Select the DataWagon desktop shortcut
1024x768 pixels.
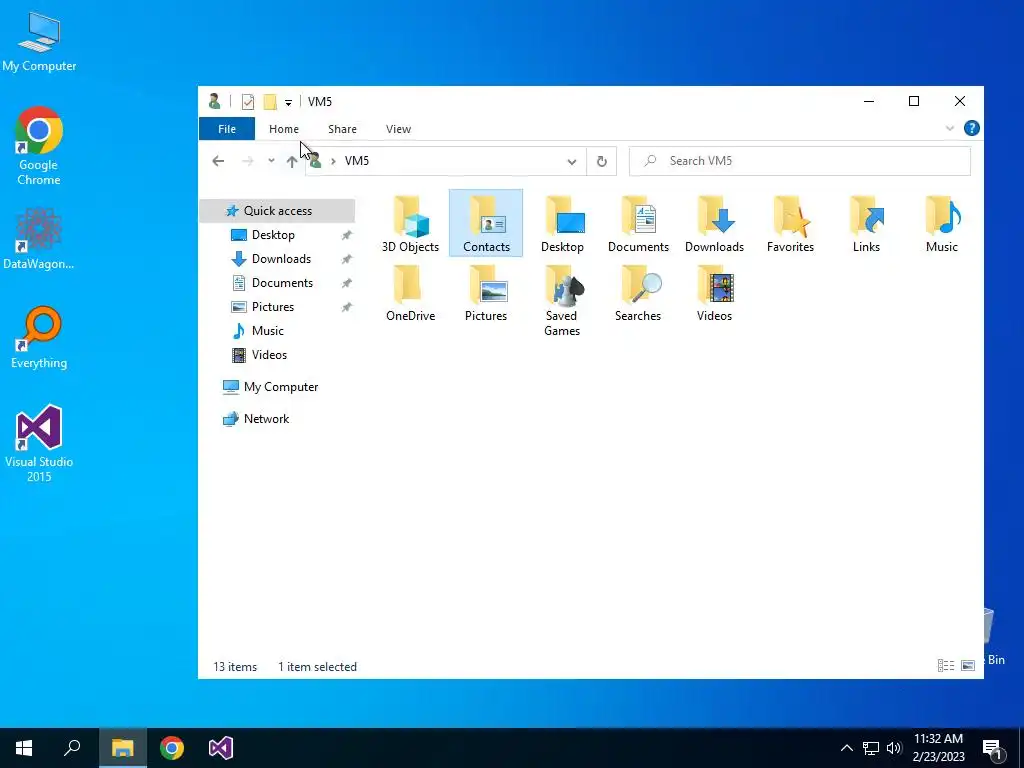tap(39, 238)
